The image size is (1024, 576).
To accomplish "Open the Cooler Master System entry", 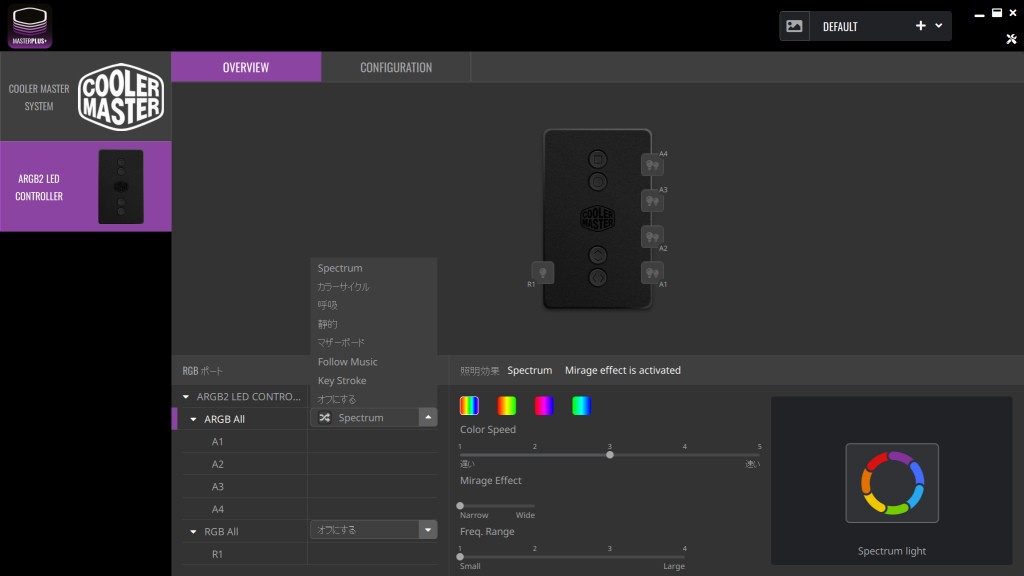I will pyautogui.click(x=86, y=97).
